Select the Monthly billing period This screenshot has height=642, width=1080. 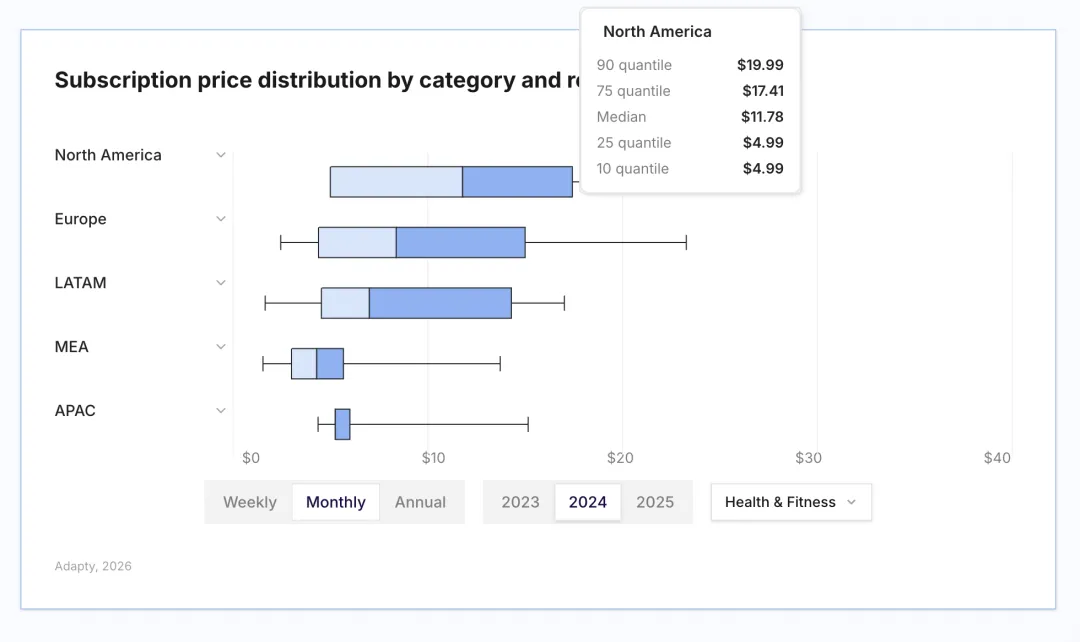point(336,502)
